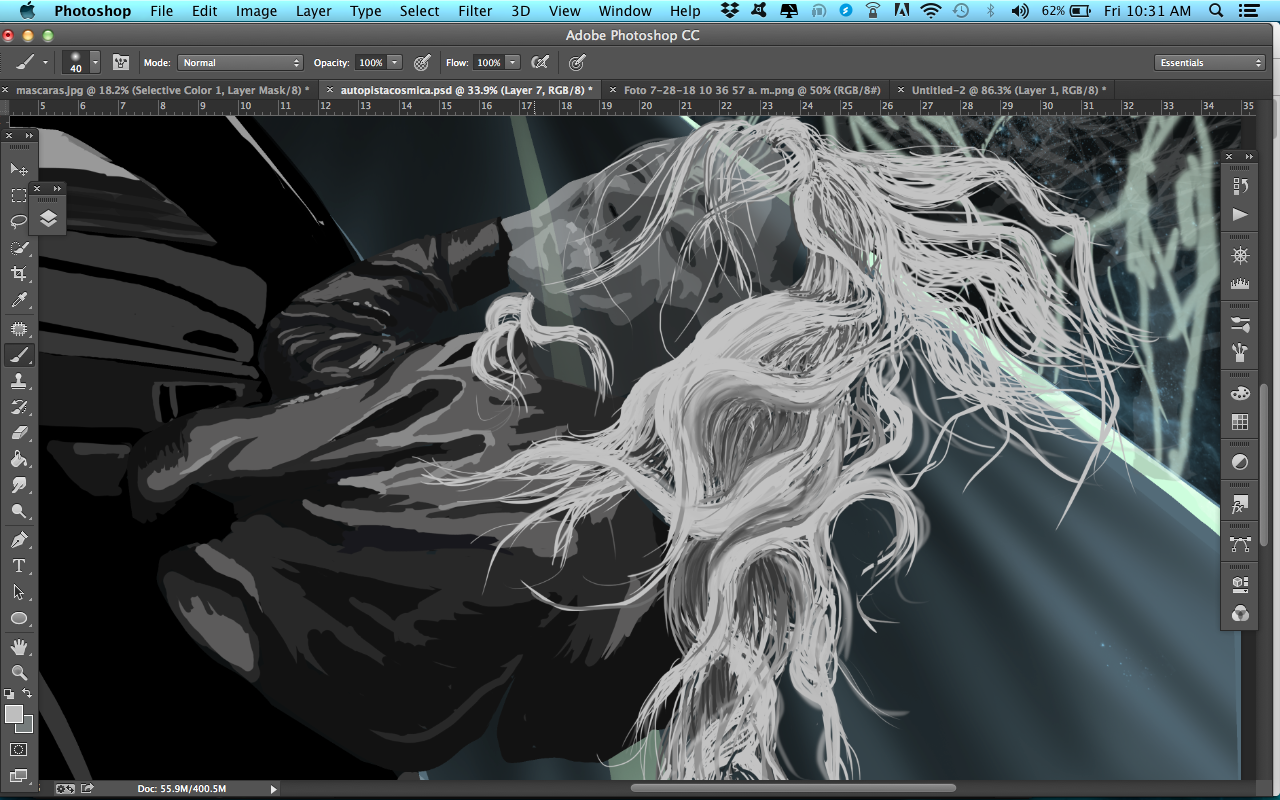Select the Horizontal Type tool

pos(19,566)
